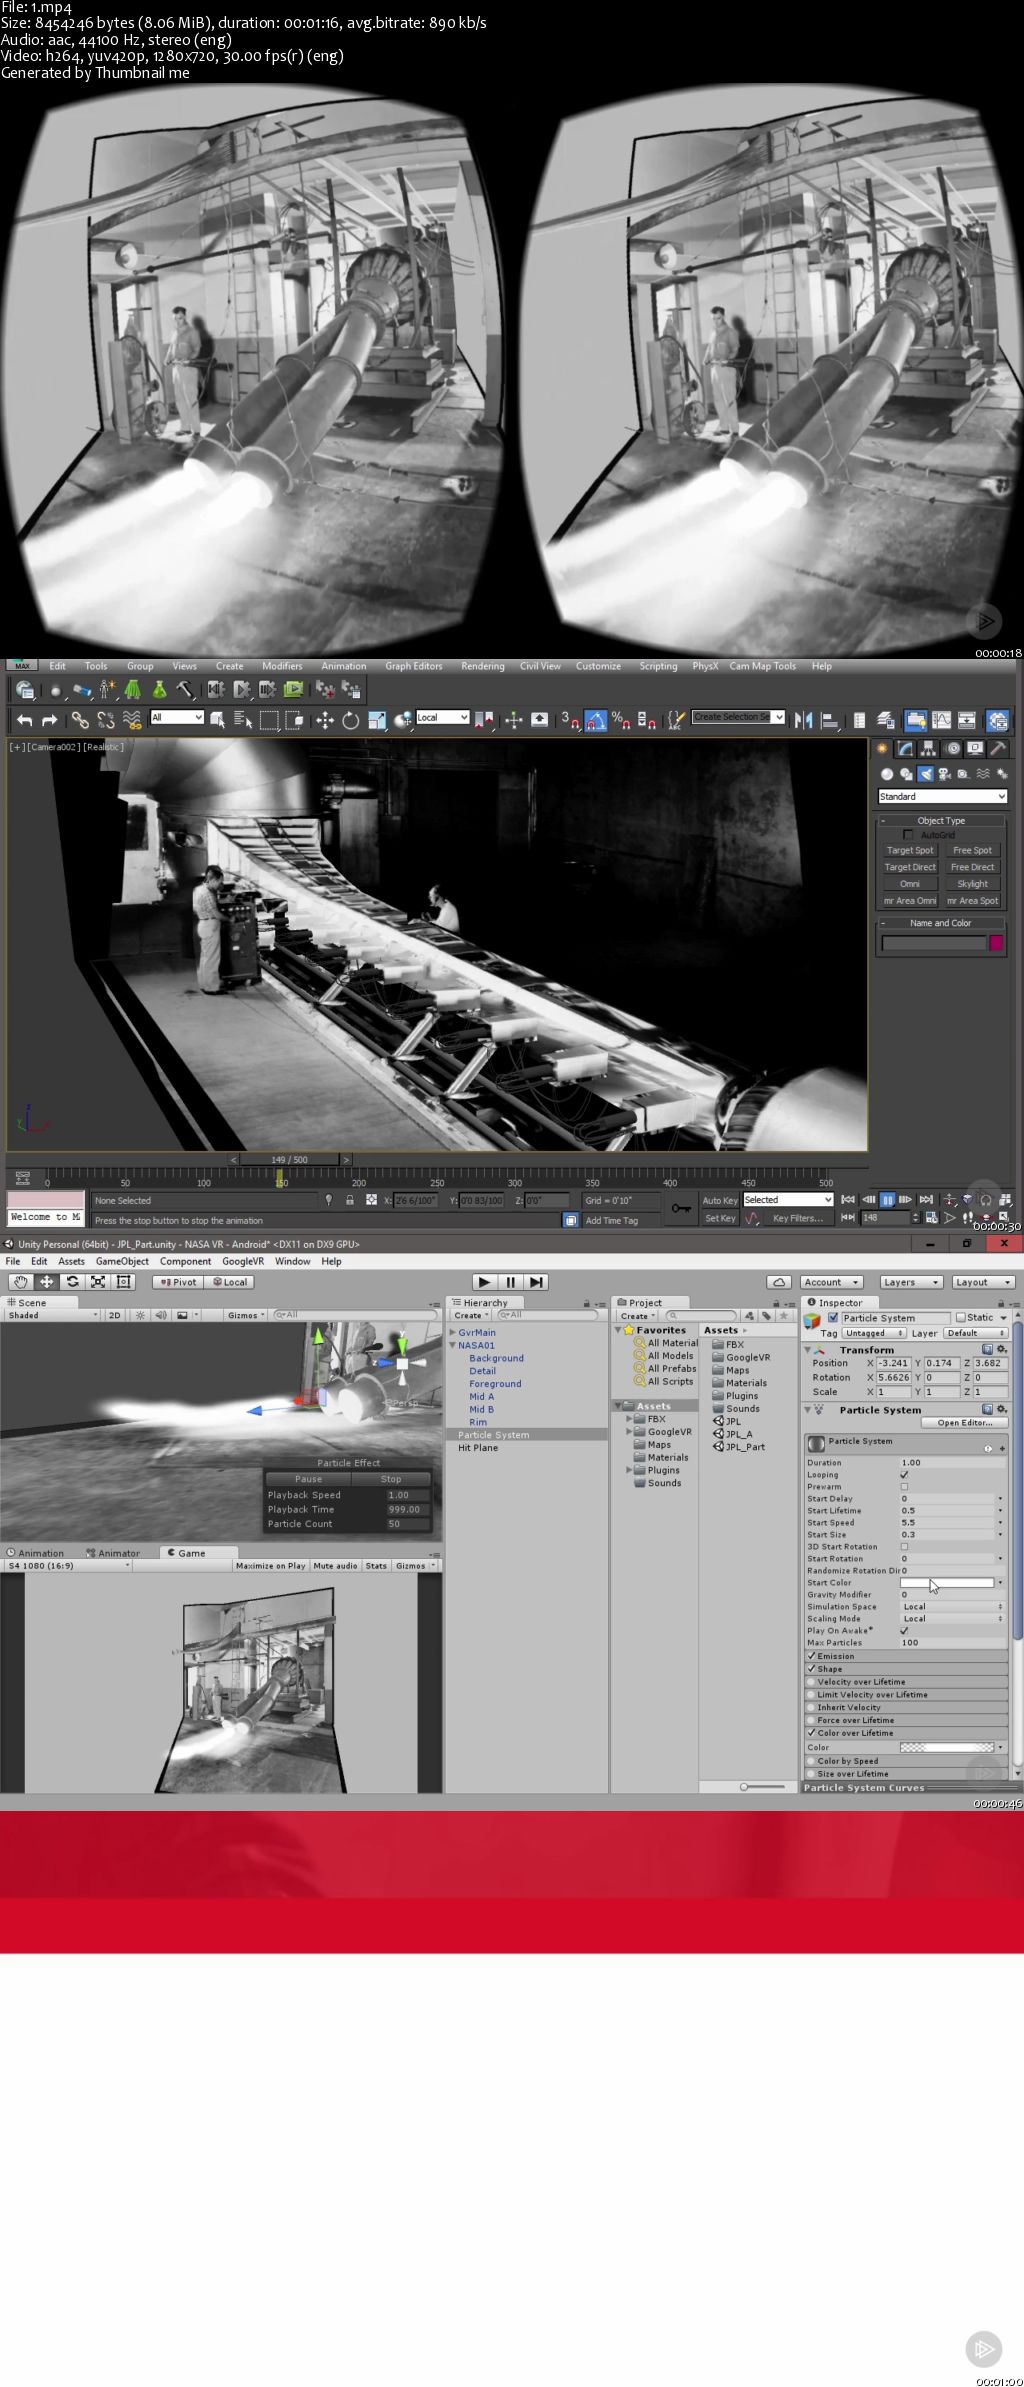Click the Play button in Unity

click(484, 1282)
